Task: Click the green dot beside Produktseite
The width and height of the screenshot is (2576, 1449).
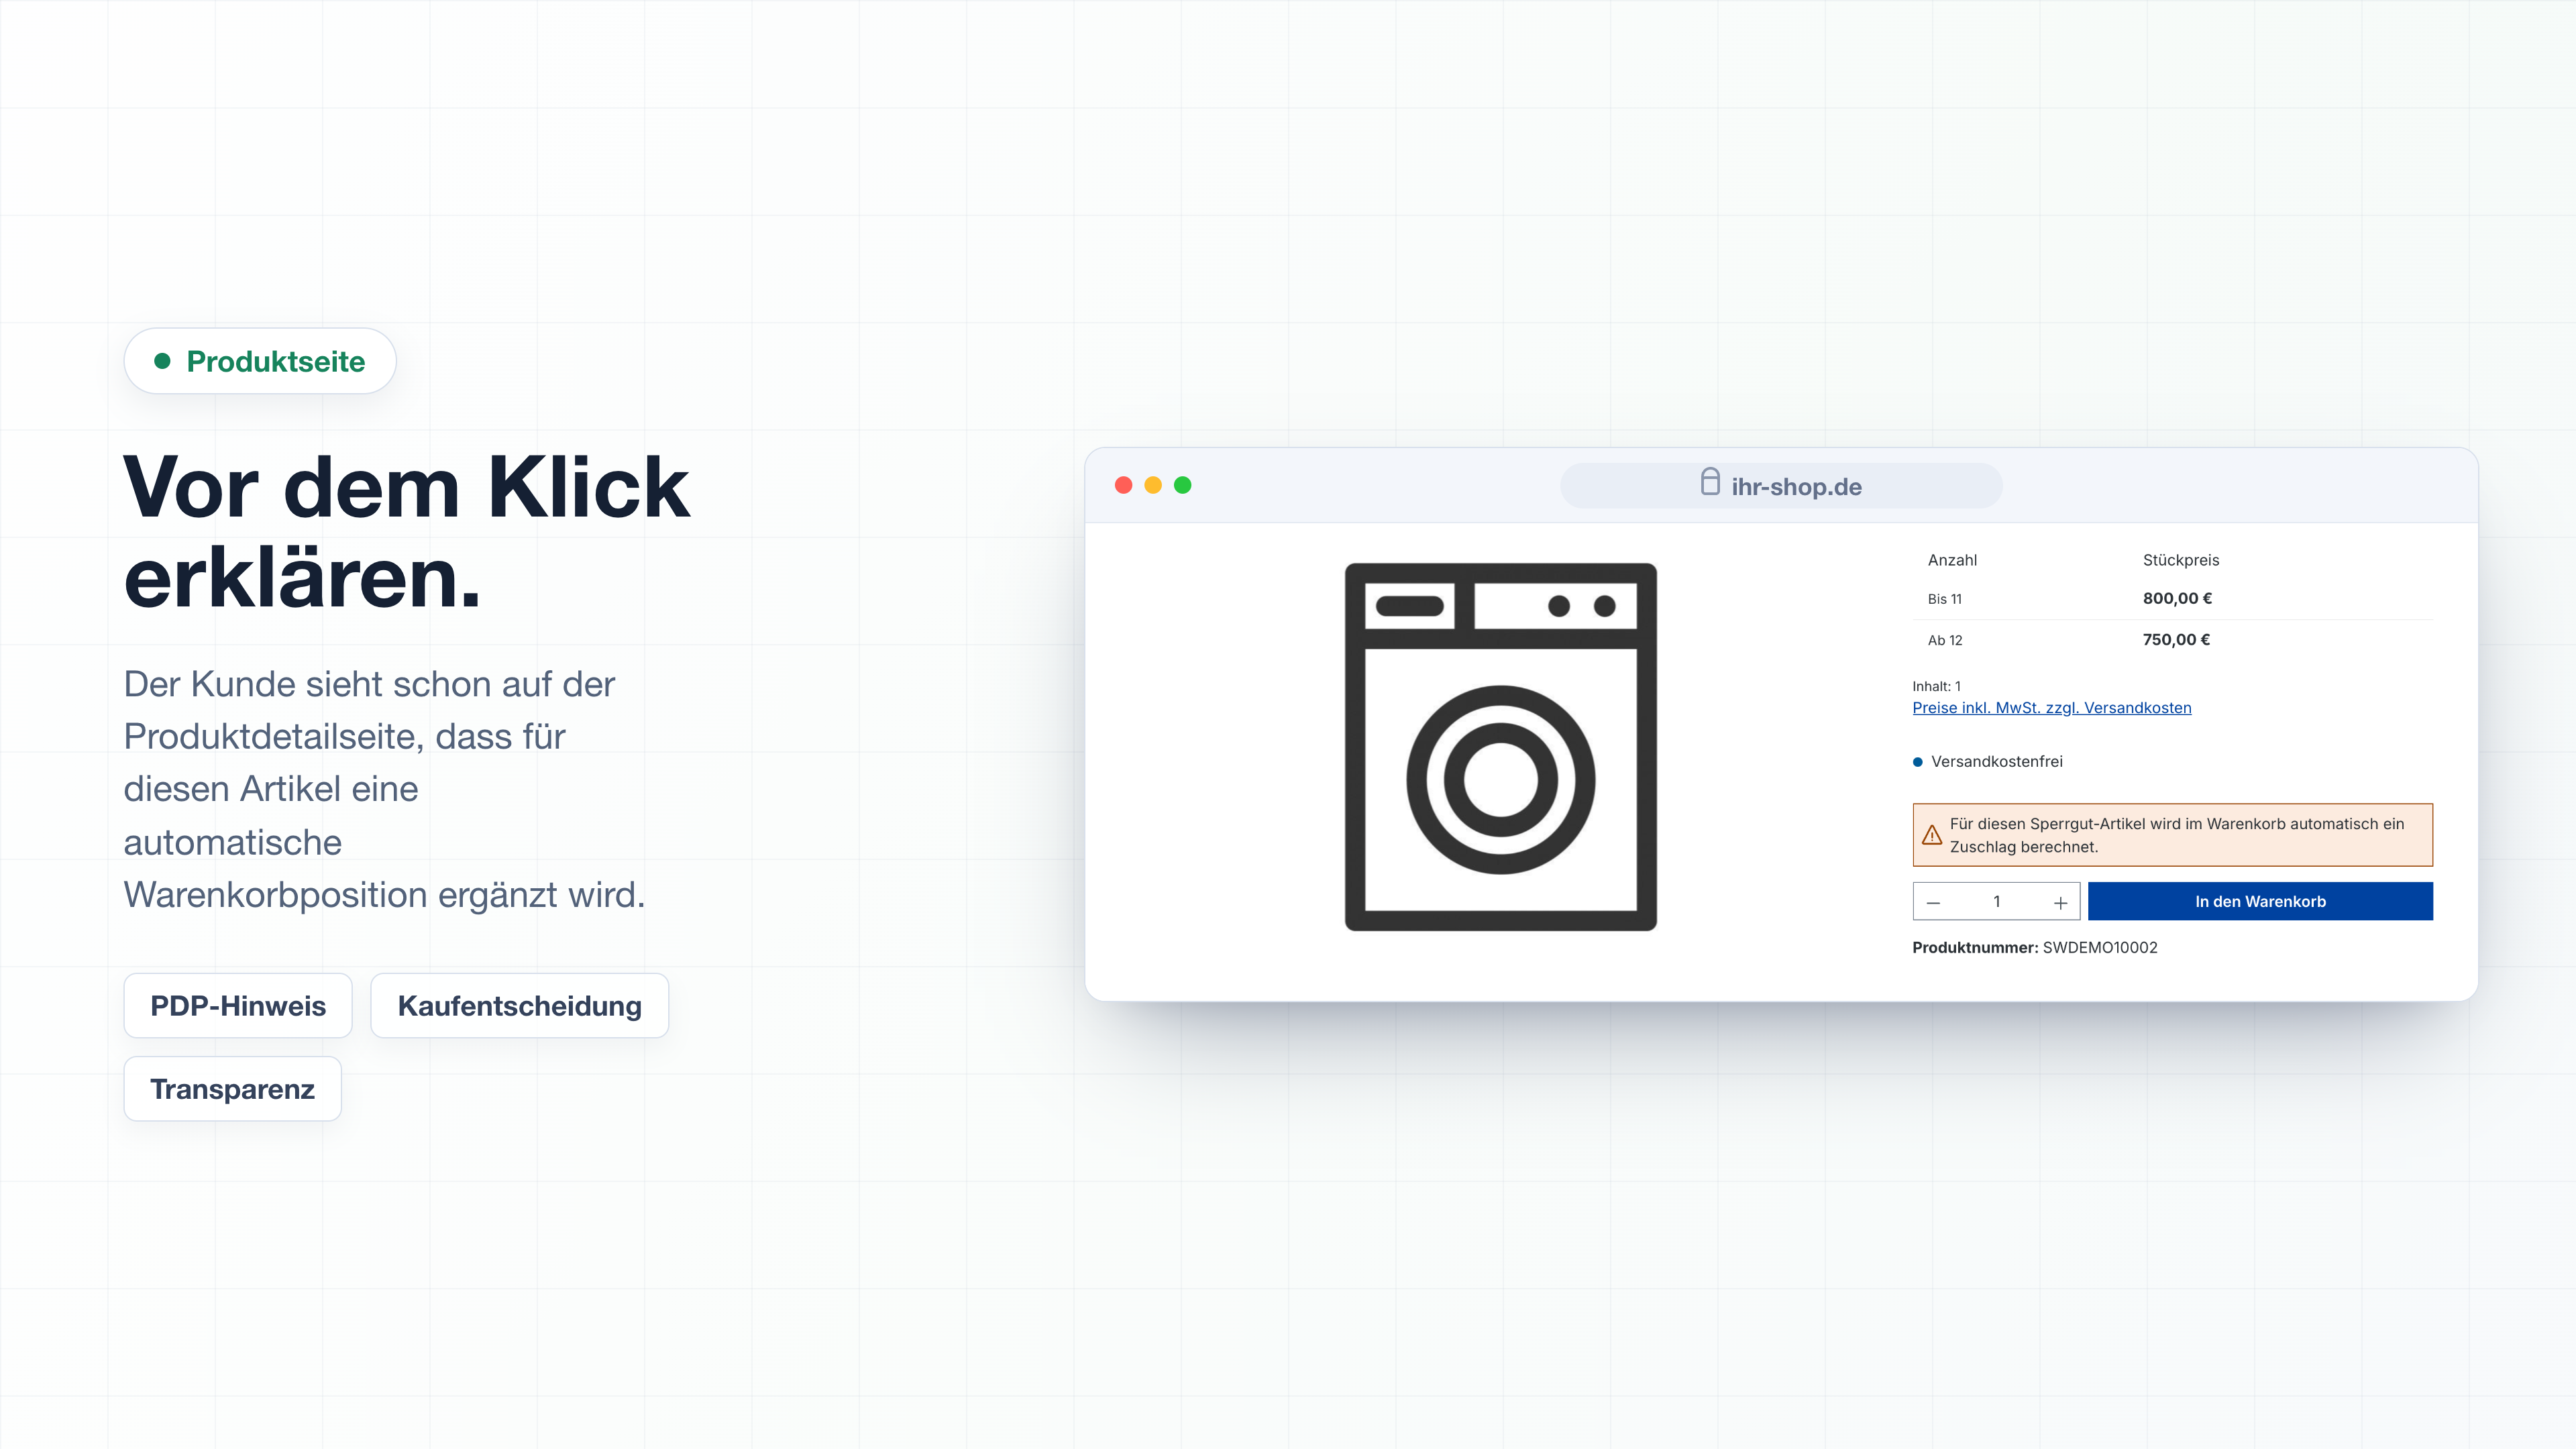Action: [162, 361]
